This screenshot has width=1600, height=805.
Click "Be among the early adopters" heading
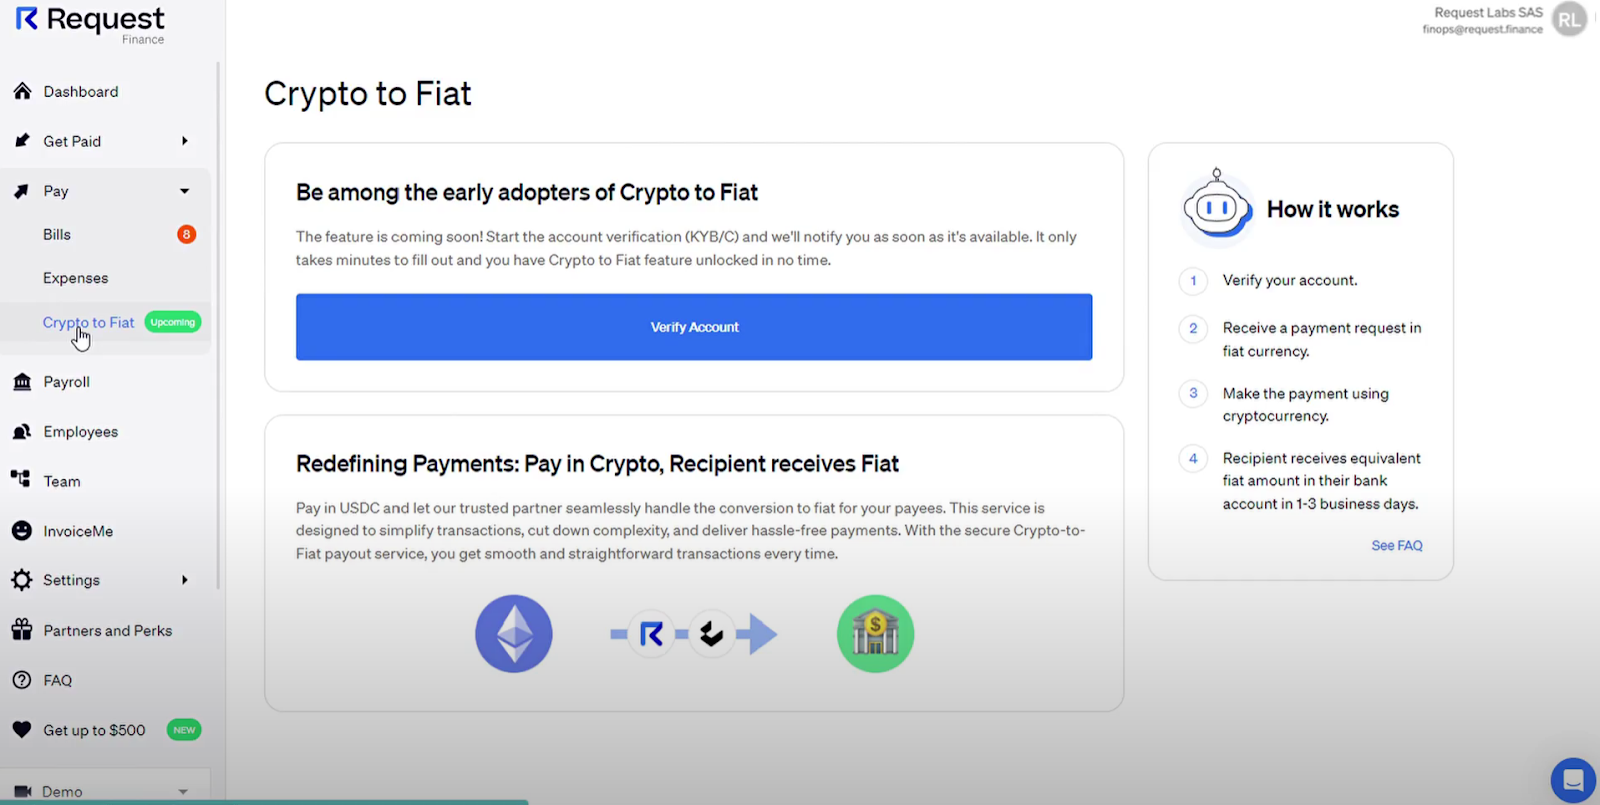pyautogui.click(x=527, y=192)
